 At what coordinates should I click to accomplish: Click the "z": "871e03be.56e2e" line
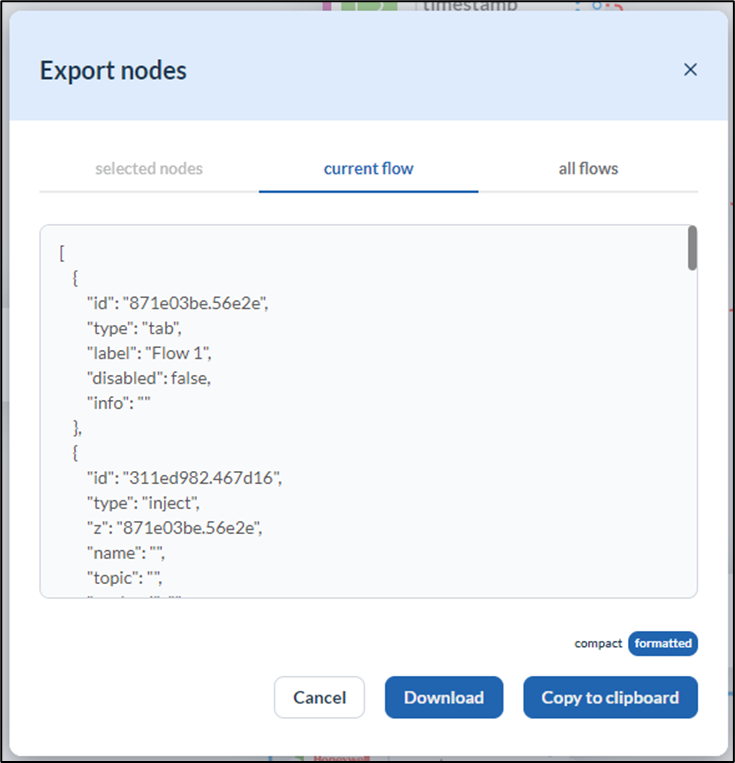(175, 528)
